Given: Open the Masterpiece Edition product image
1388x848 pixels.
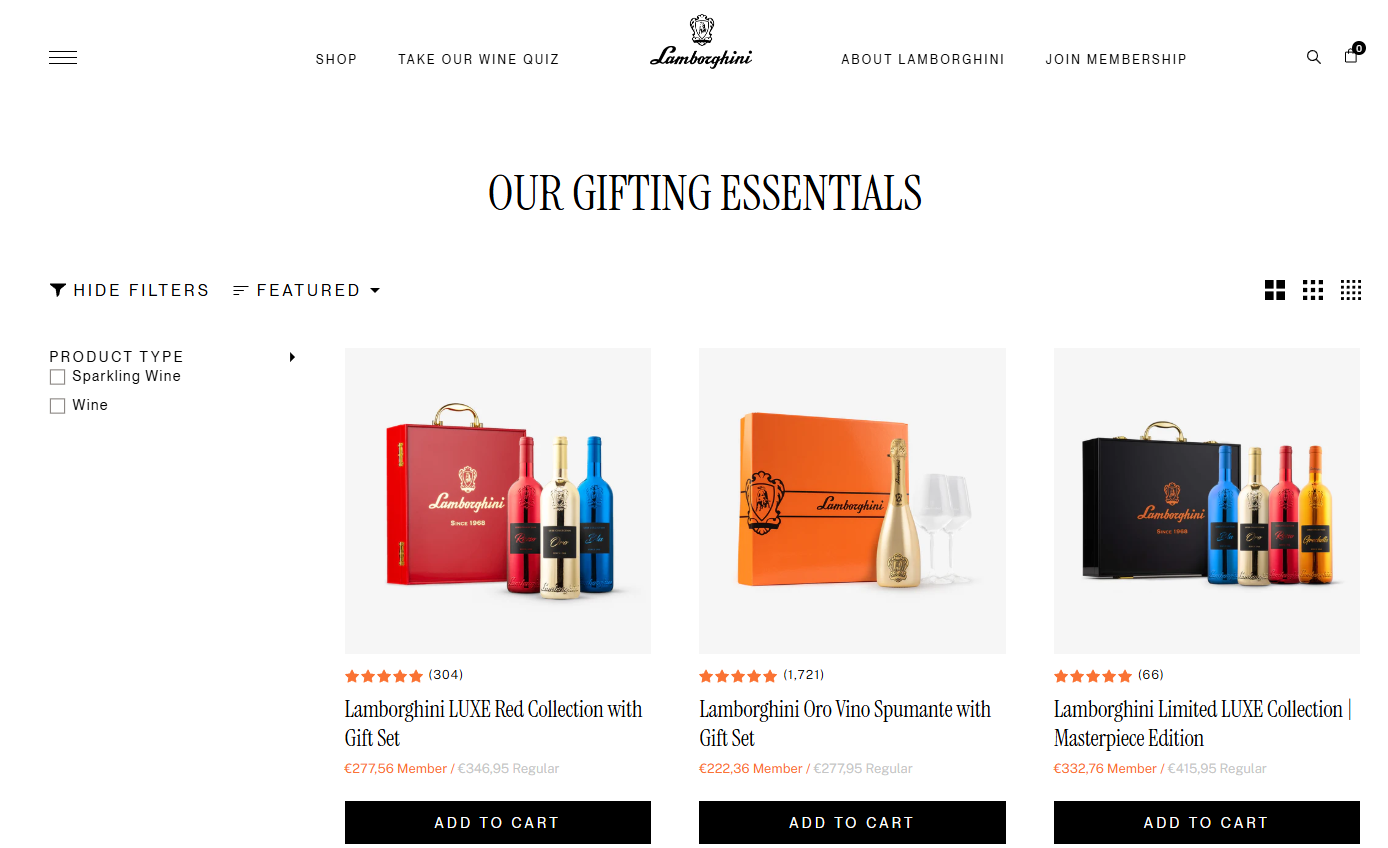Looking at the screenshot, I should tap(1207, 501).
